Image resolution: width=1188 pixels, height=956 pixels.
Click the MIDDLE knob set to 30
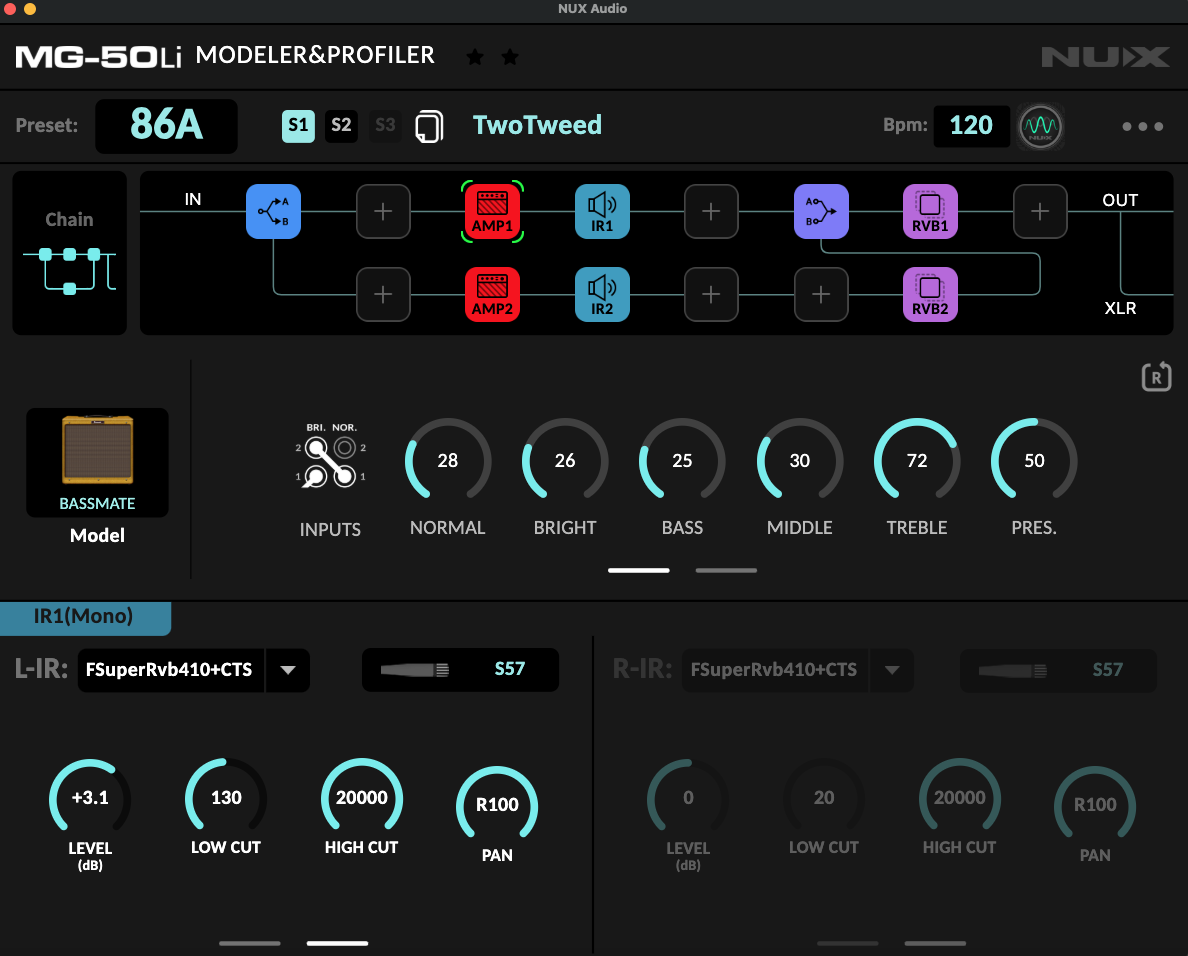pos(799,460)
